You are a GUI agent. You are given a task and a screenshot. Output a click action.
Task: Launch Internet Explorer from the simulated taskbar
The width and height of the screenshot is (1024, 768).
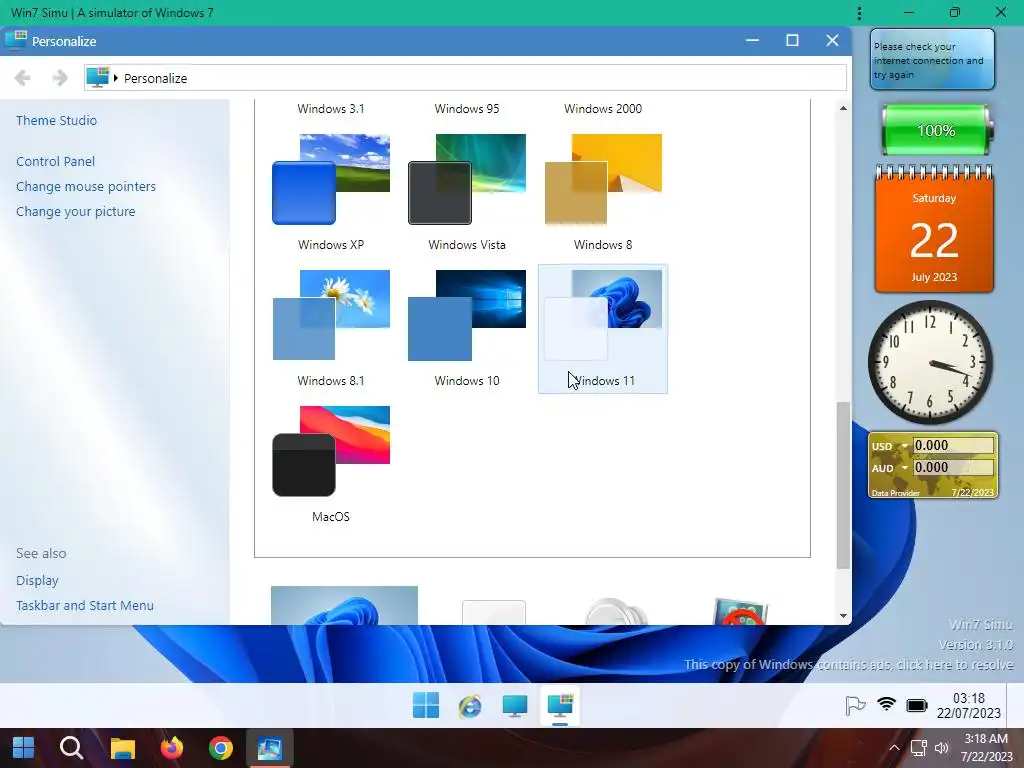pyautogui.click(x=470, y=706)
